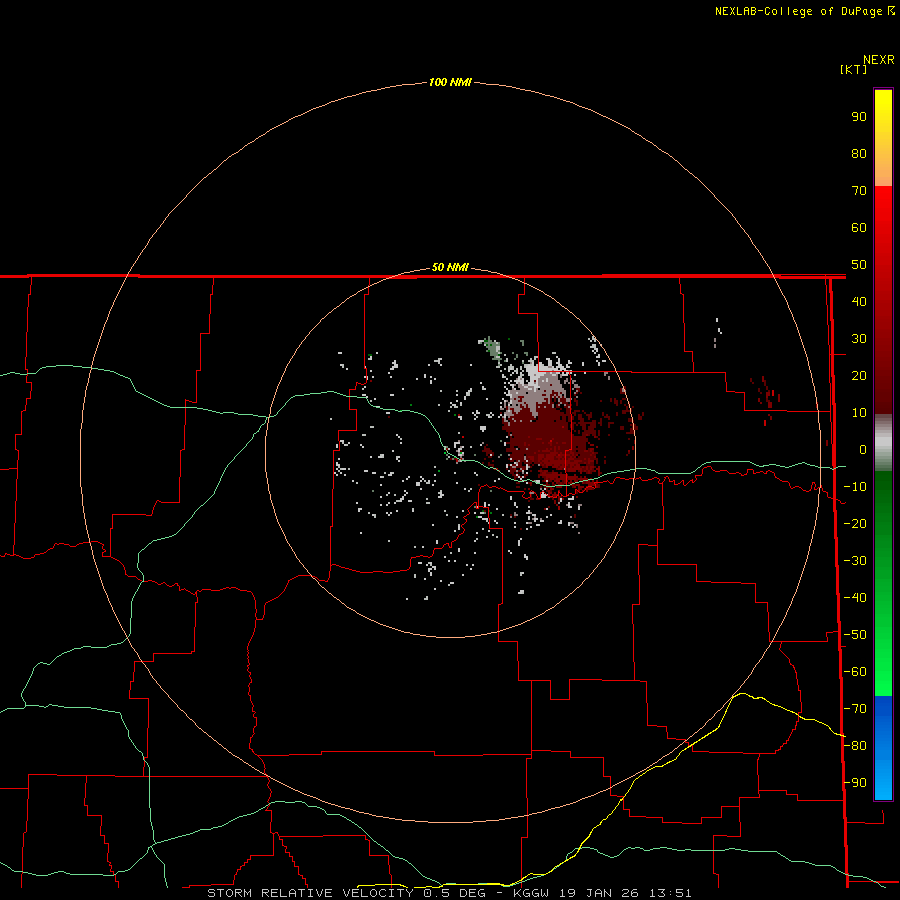Click the KT units label above color bar
The width and height of the screenshot is (900, 900).
point(854,69)
